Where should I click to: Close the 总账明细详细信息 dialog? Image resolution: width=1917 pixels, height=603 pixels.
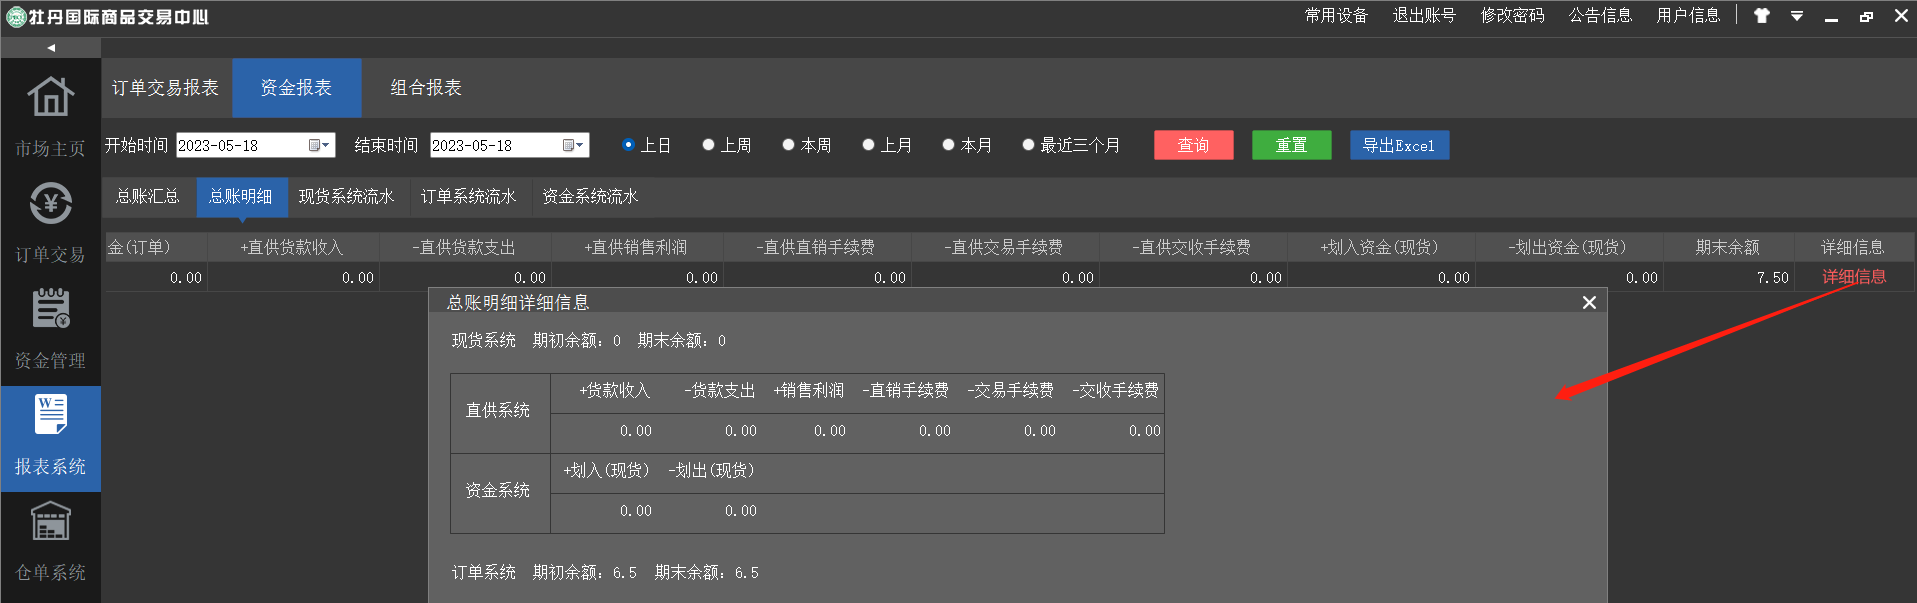(1589, 303)
